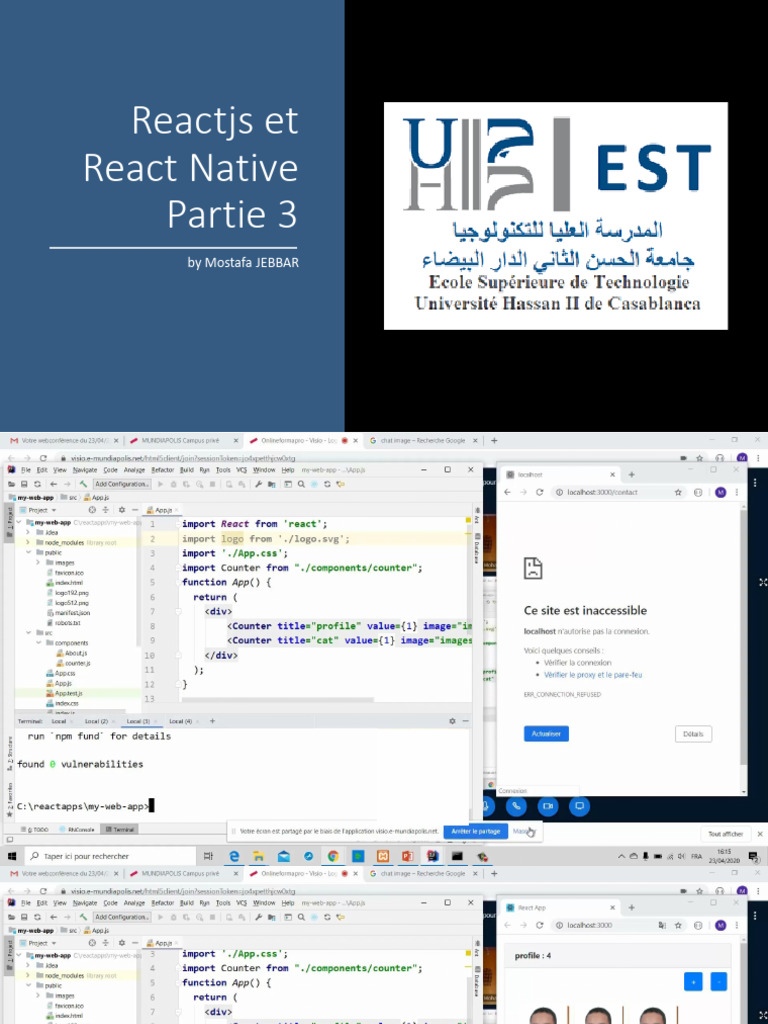
Task: Open the settings gear in the upper Project panel
Action: [x=121, y=509]
